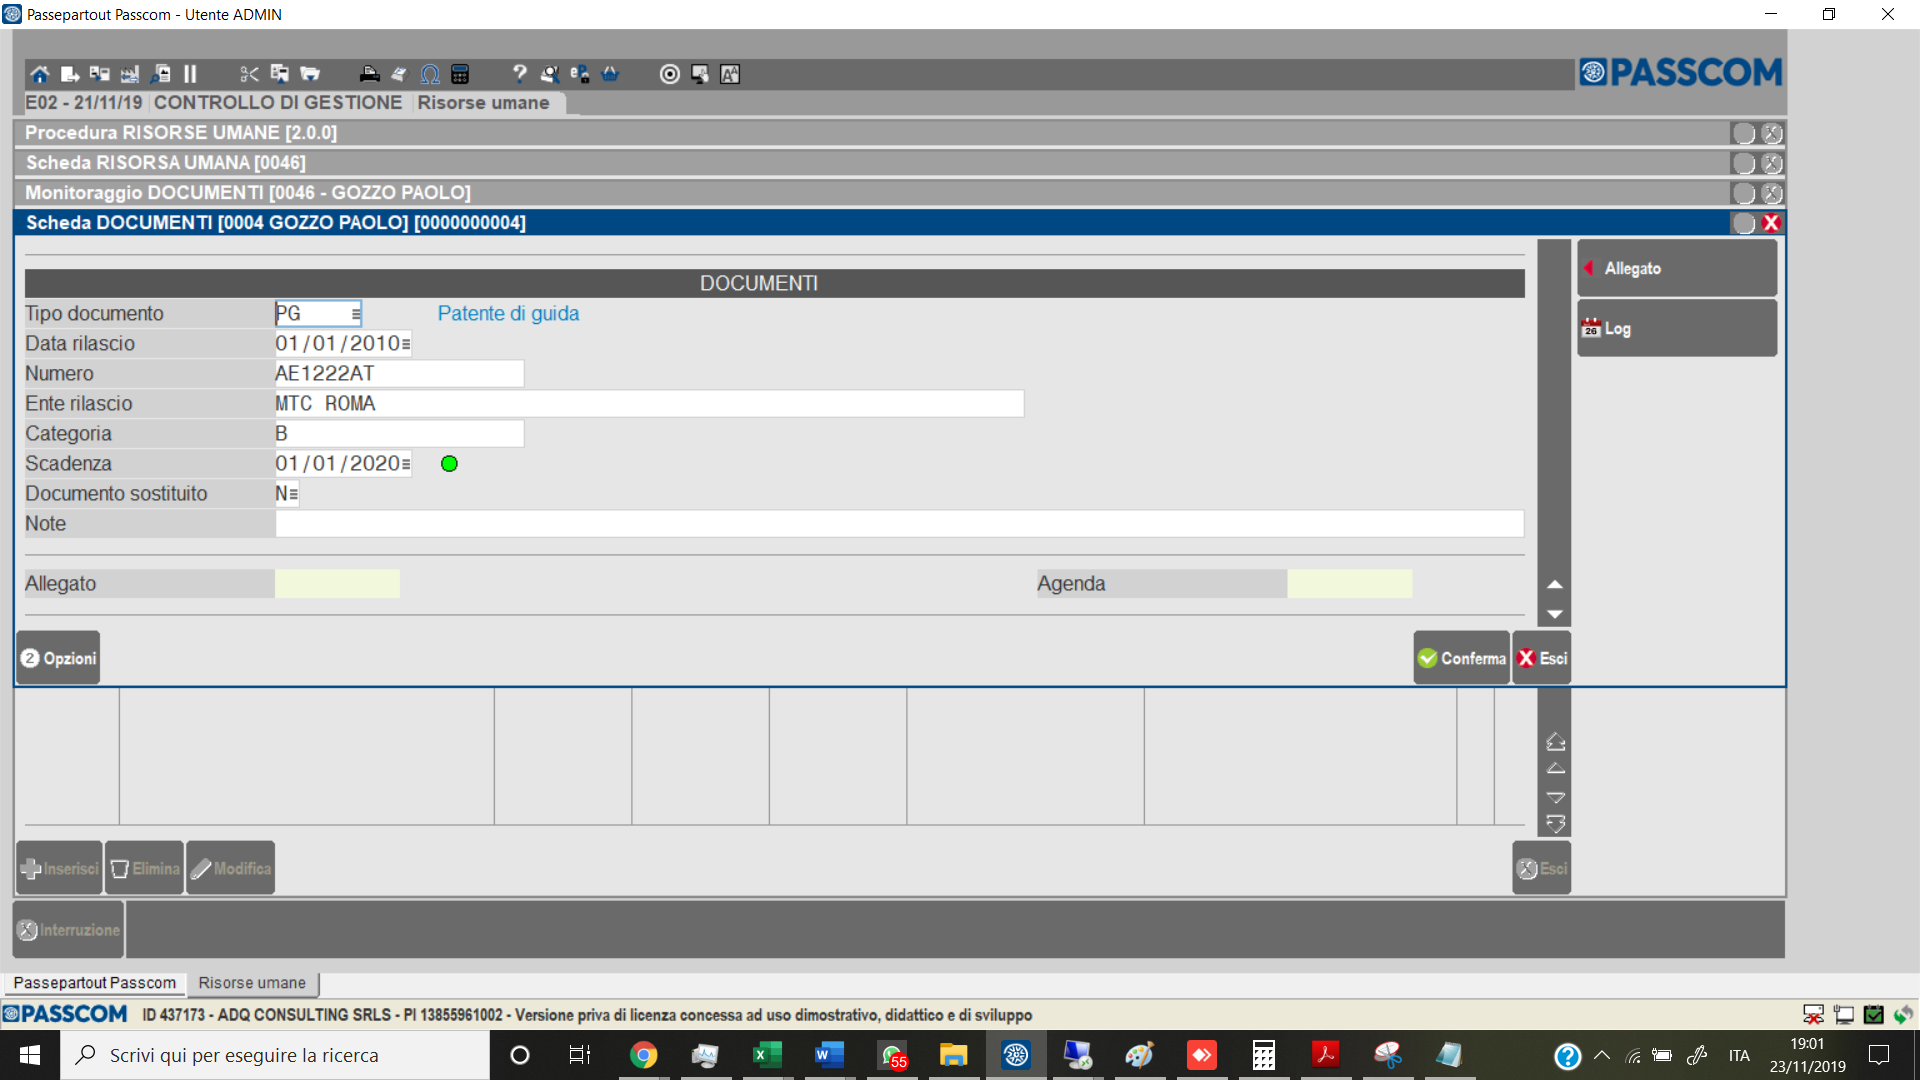Click the Note input field

pyautogui.click(x=898, y=524)
